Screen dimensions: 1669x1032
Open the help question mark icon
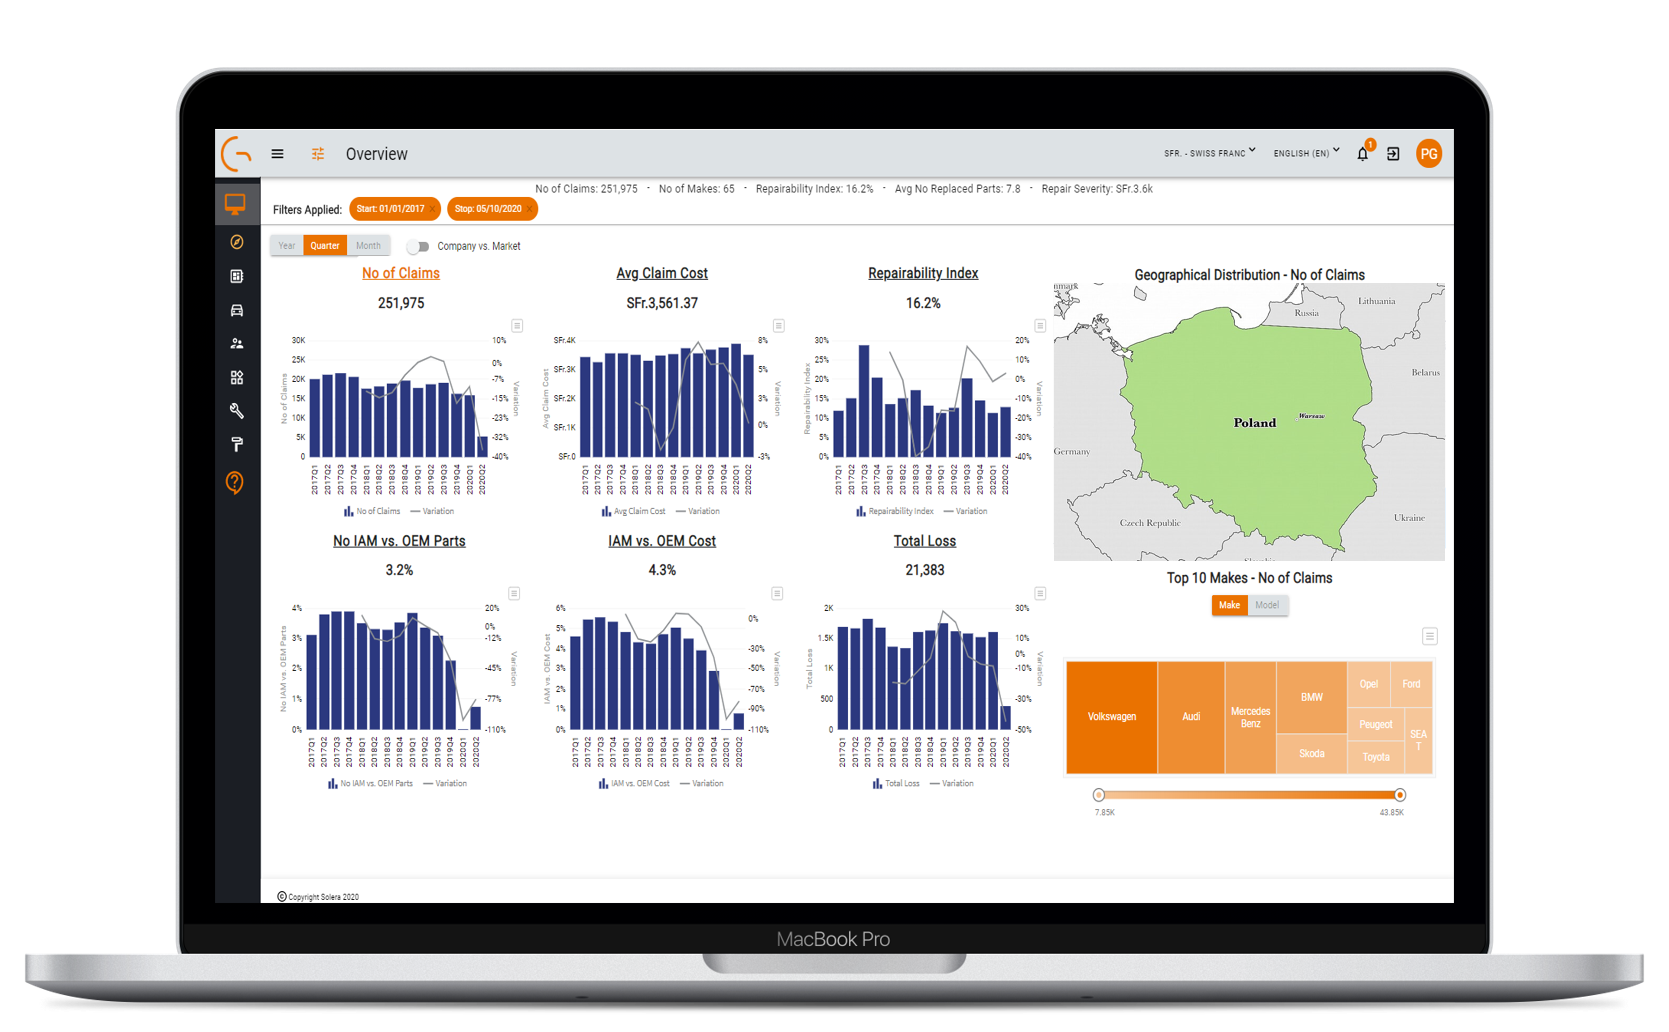235,483
